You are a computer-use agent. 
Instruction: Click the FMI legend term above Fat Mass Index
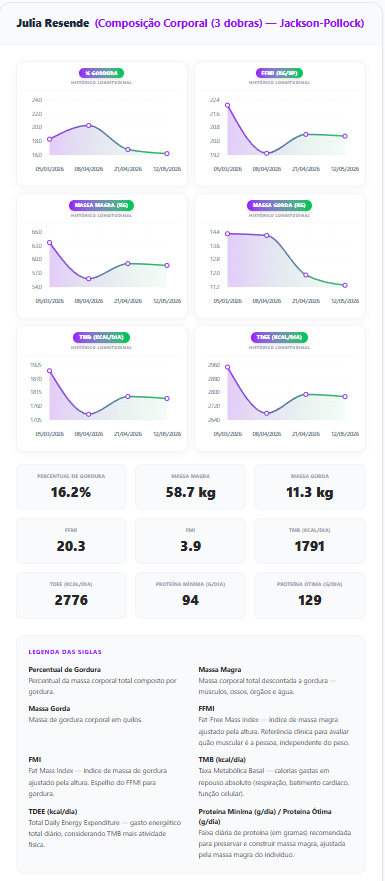[x=35, y=759]
